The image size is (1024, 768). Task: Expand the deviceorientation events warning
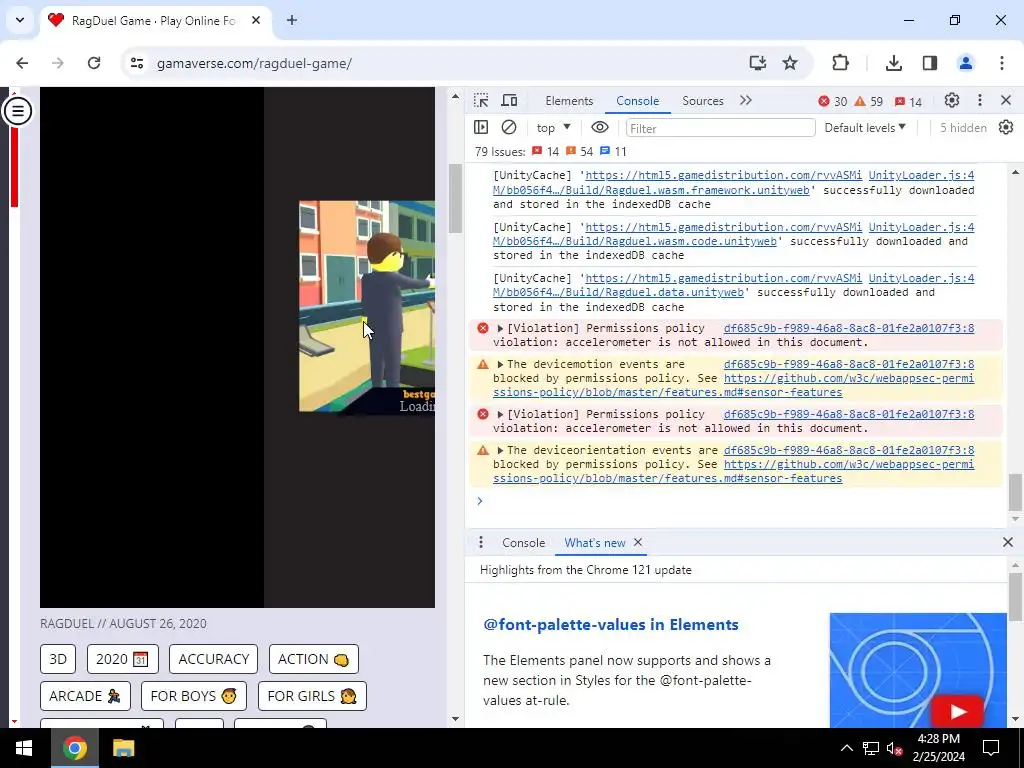500,451
